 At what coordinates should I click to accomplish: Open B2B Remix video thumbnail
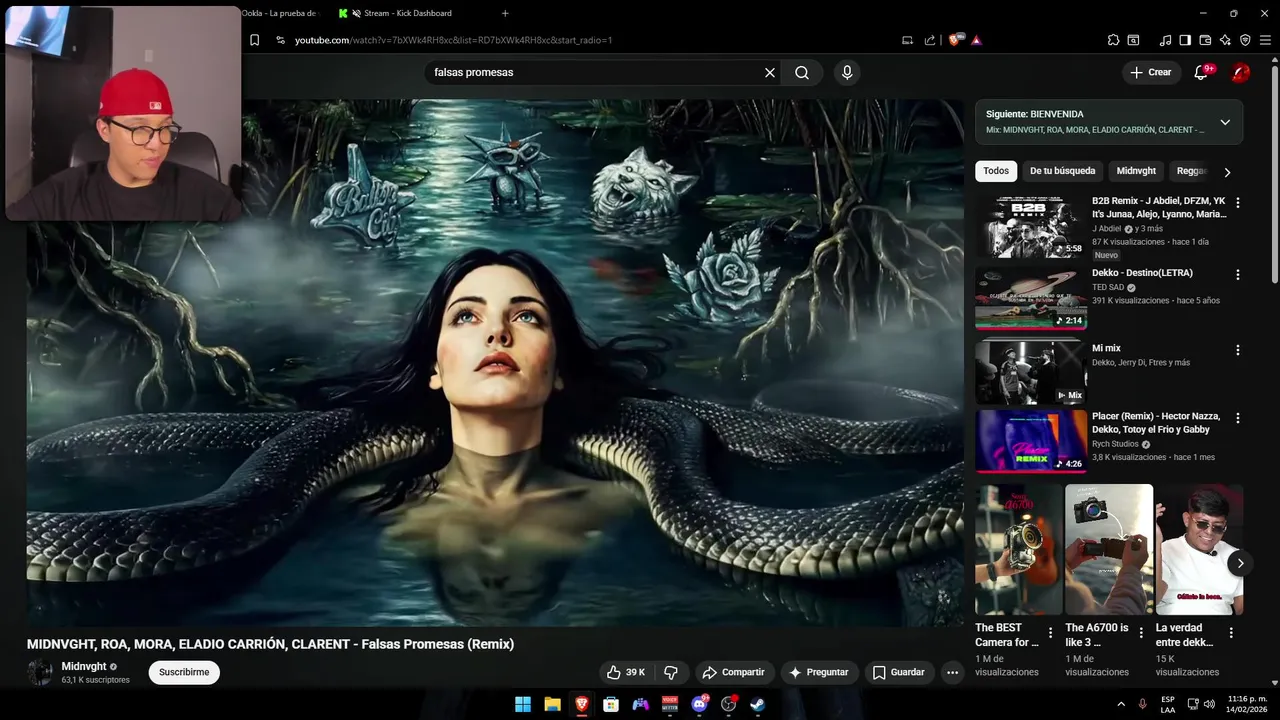point(1031,227)
